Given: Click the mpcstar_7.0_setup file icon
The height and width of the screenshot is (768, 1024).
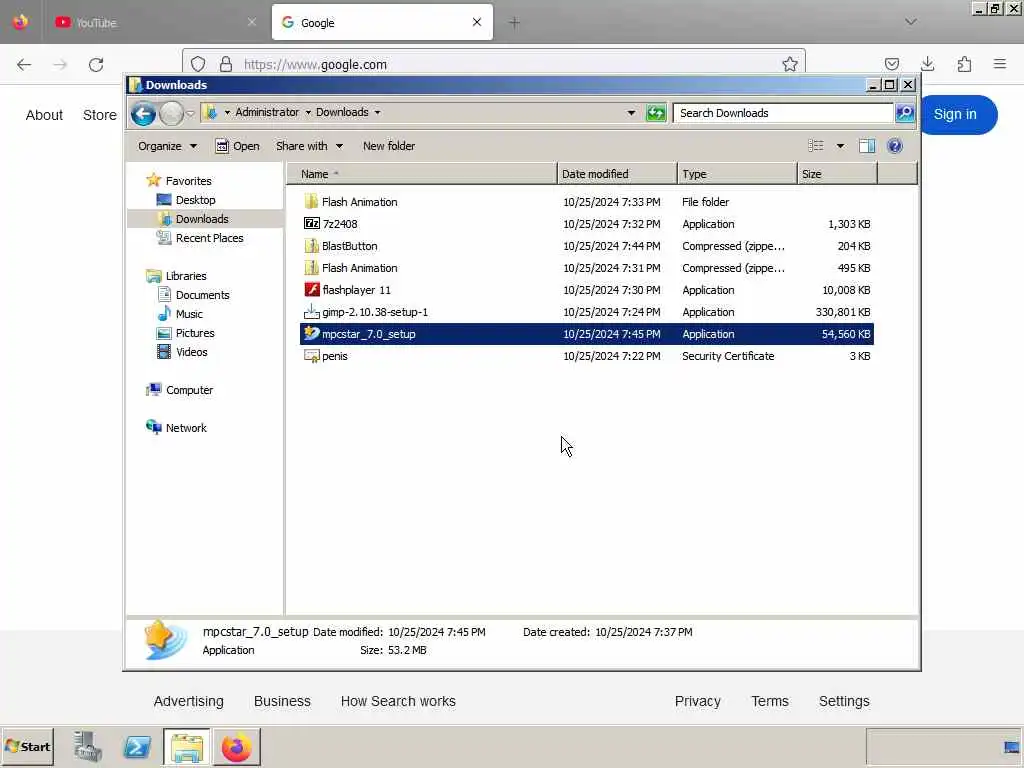Looking at the screenshot, I should point(312,334).
